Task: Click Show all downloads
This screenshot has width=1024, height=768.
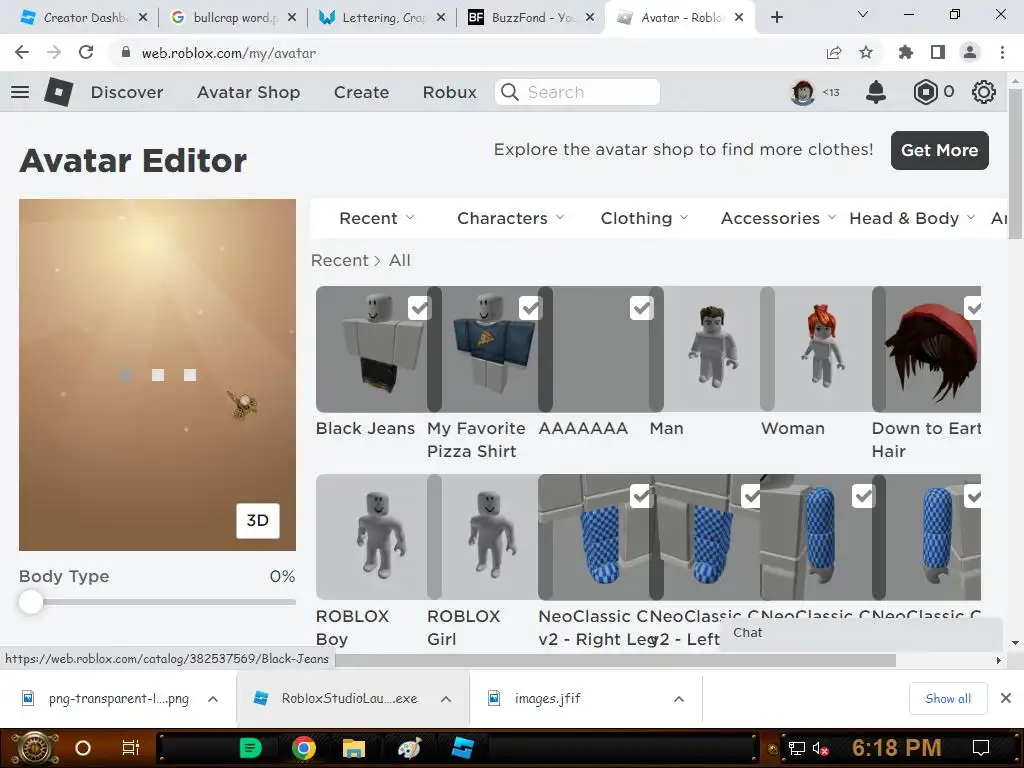Action: [x=948, y=699]
